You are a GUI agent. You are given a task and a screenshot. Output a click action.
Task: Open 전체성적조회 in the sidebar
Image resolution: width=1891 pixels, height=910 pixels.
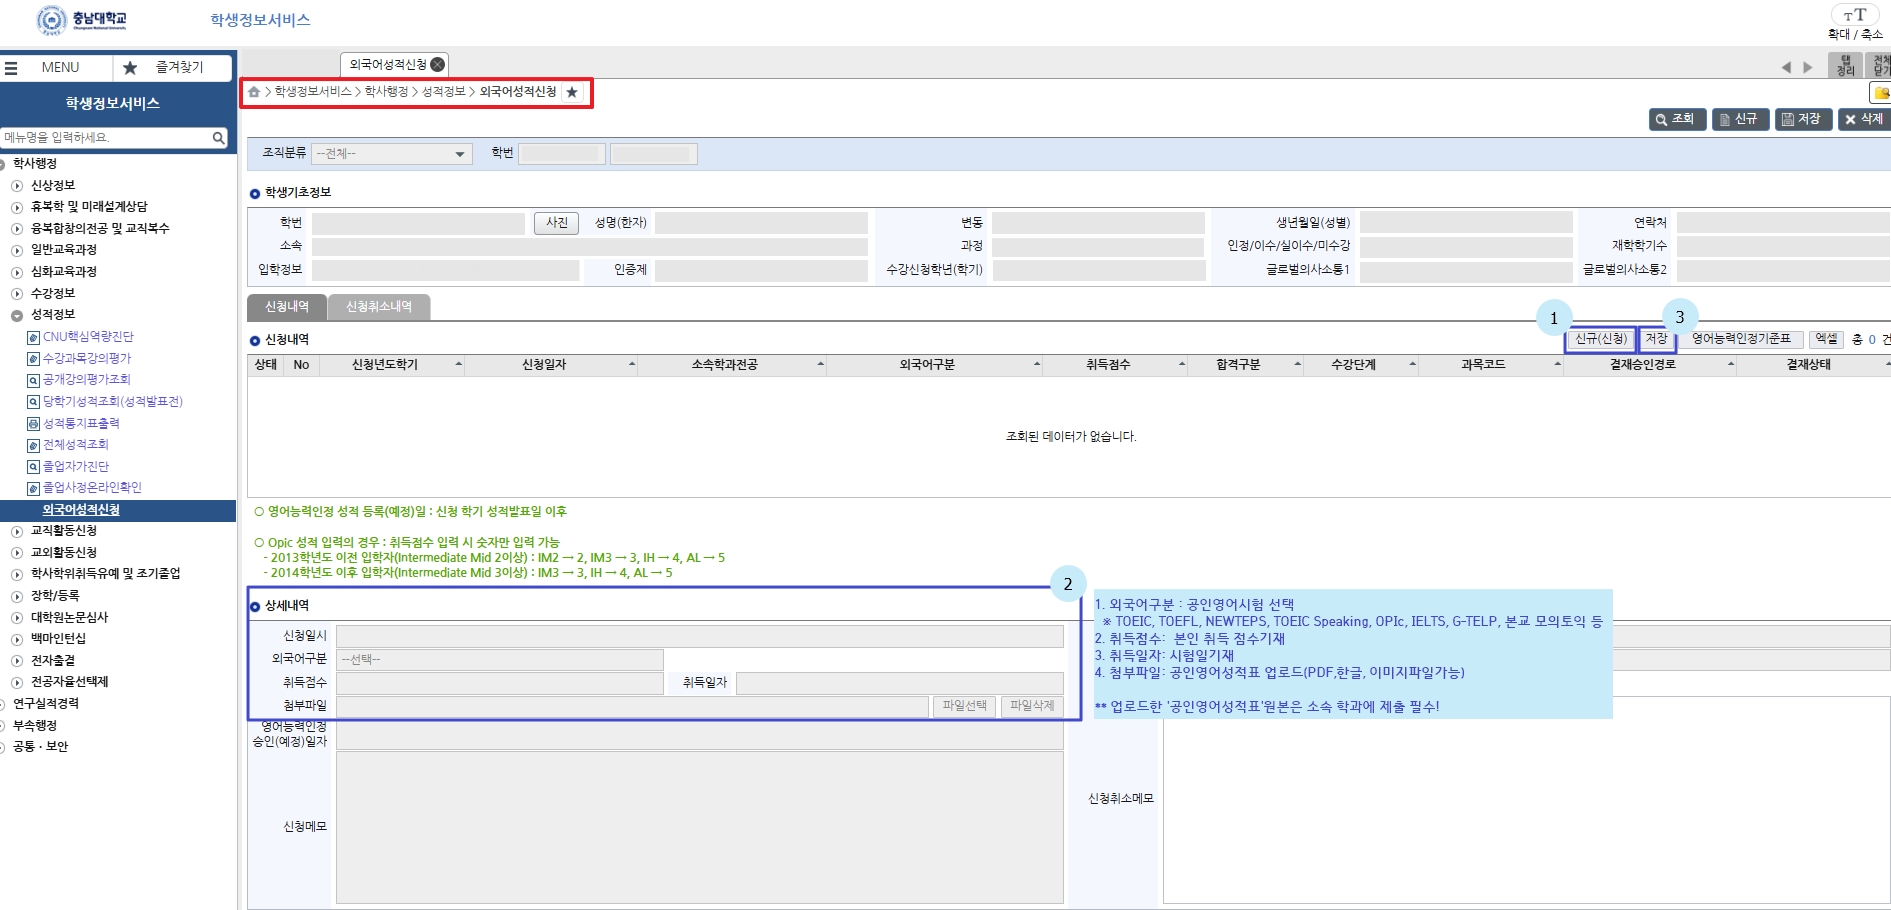75,445
